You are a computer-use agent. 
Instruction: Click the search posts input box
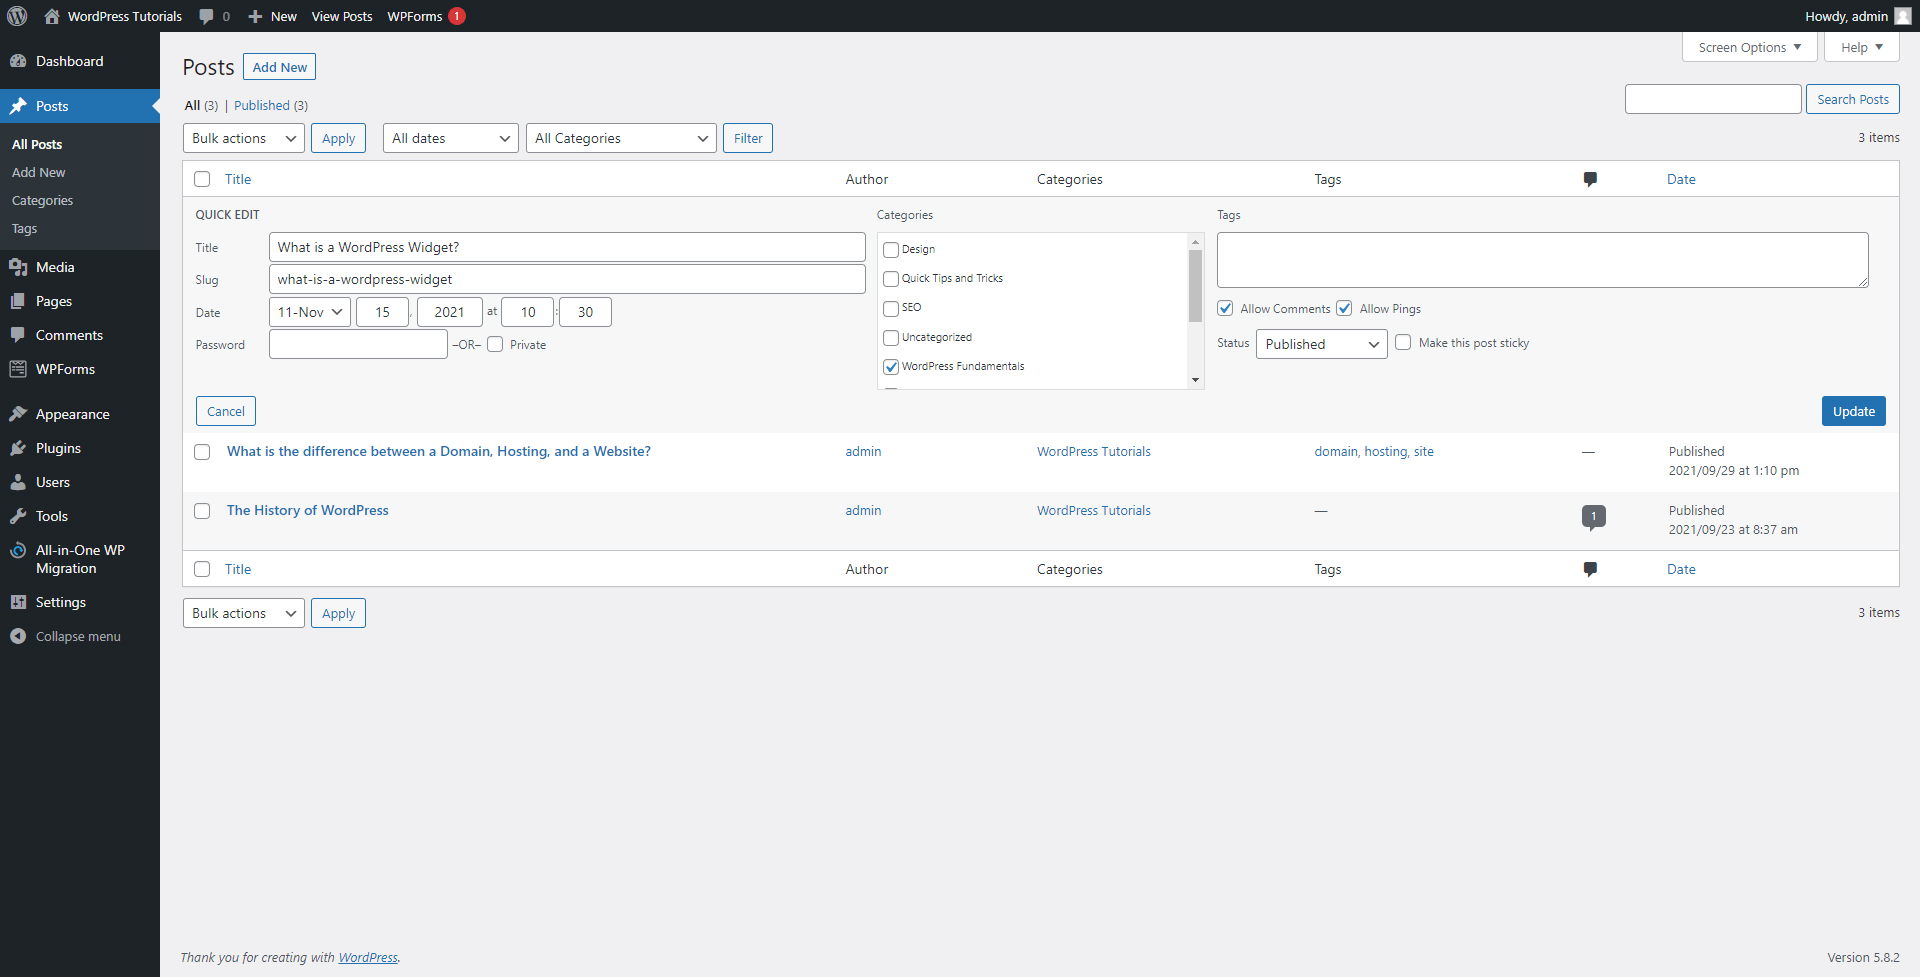[x=1713, y=99]
